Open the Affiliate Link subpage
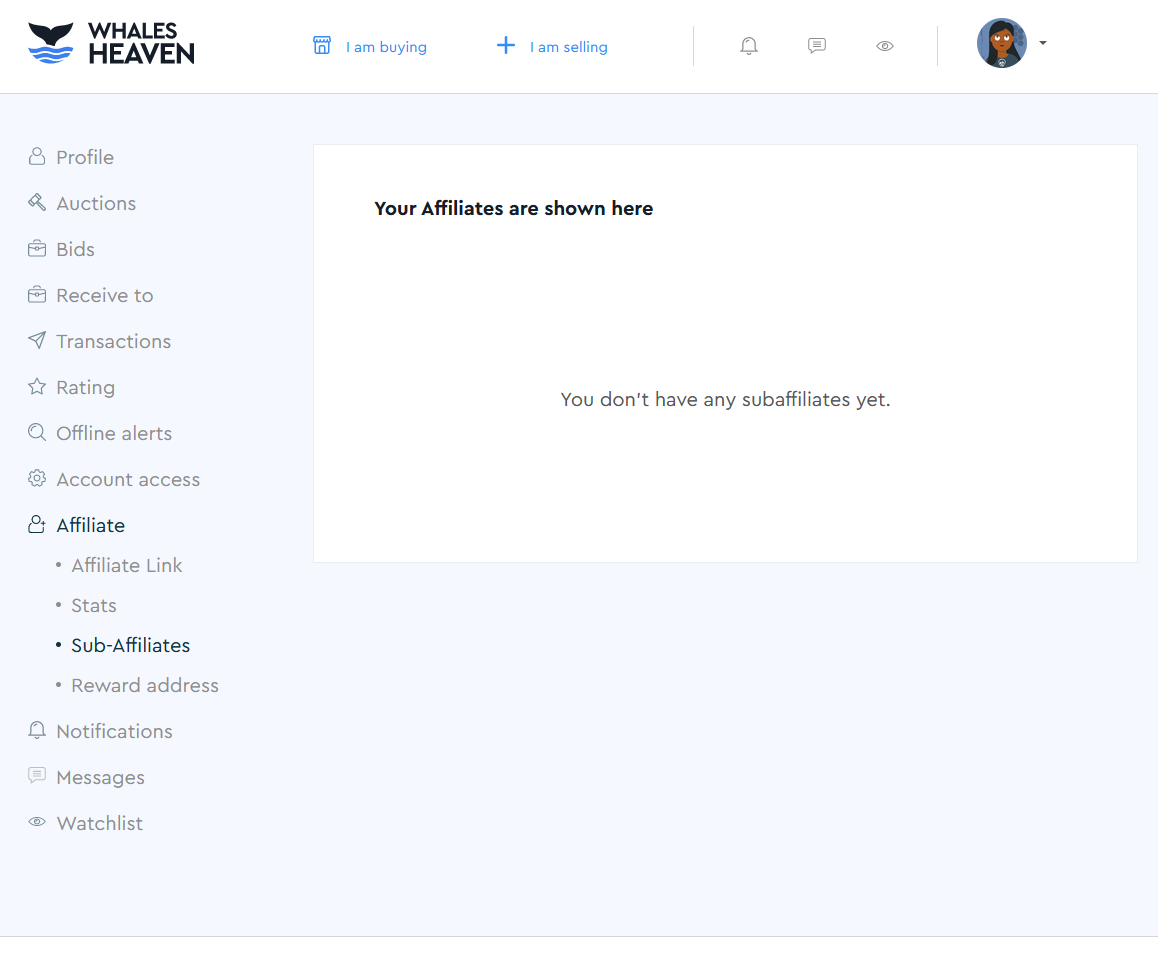 (x=127, y=565)
